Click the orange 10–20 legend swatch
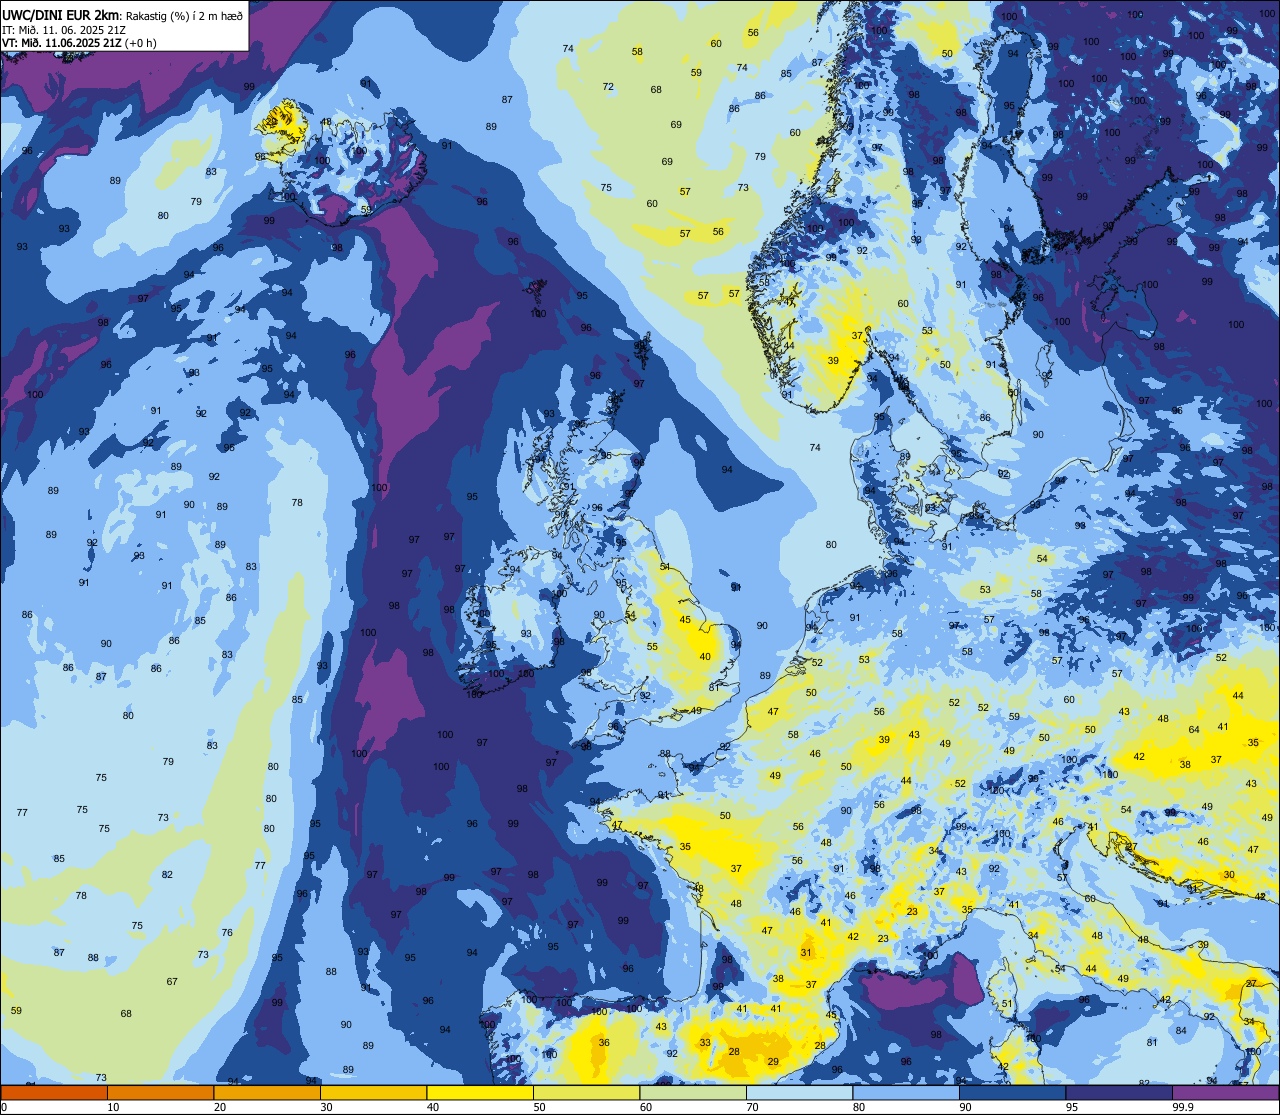The height and width of the screenshot is (1115, 1280). pos(160,1092)
